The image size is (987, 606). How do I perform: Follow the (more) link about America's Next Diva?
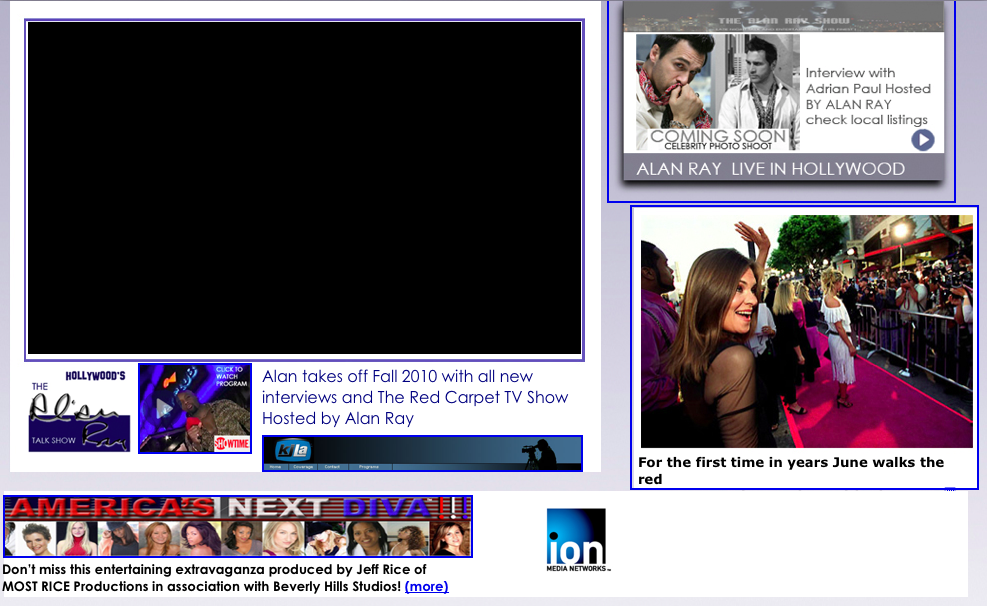[x=426, y=586]
